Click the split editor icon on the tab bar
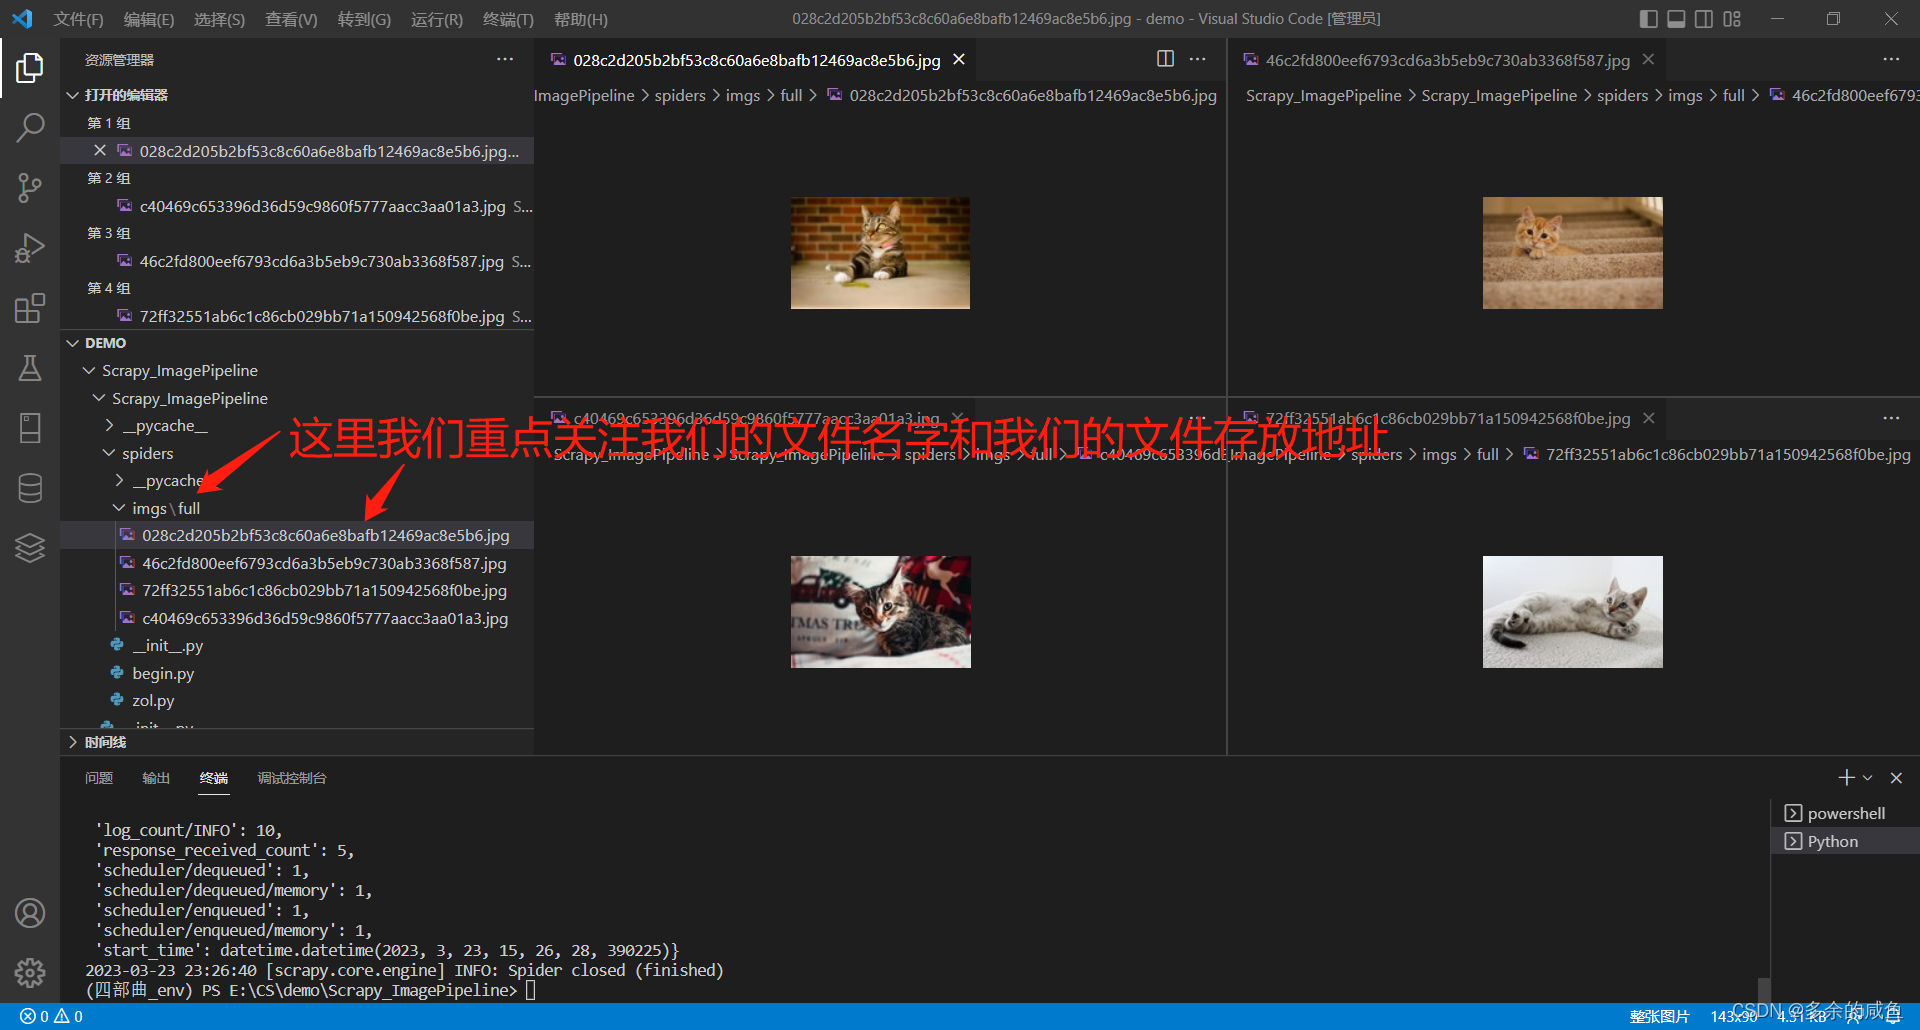The height and width of the screenshot is (1030, 1920). click(x=1165, y=59)
